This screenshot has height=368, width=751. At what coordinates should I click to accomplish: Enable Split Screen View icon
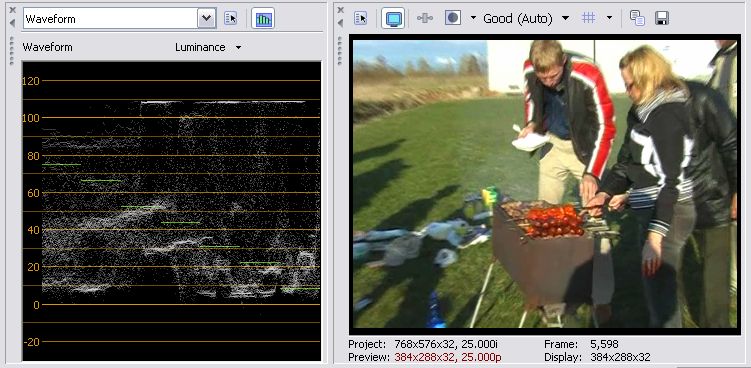tap(453, 18)
